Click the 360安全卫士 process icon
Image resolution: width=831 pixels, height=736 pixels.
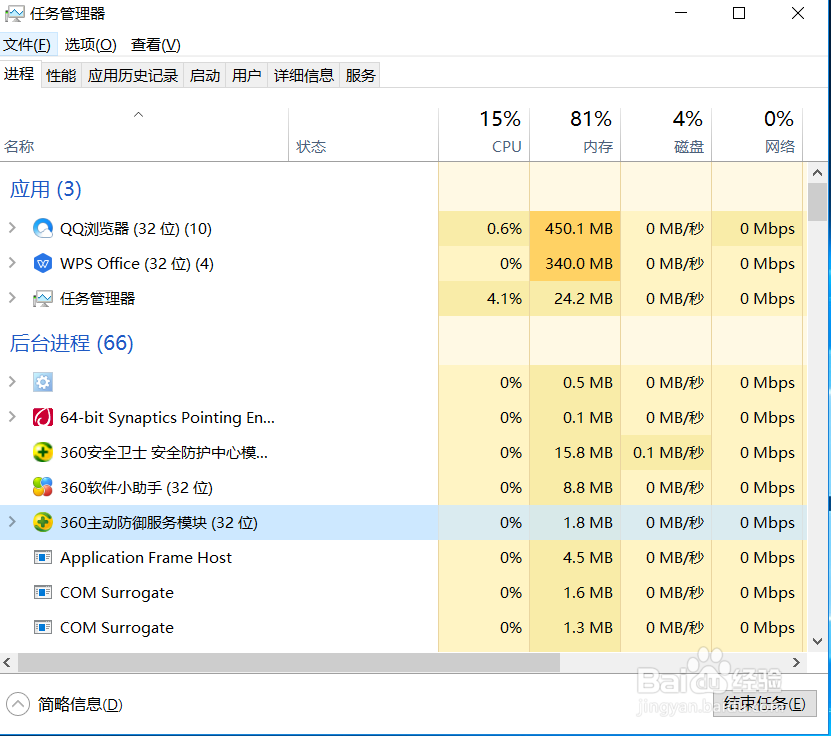pyautogui.click(x=42, y=452)
